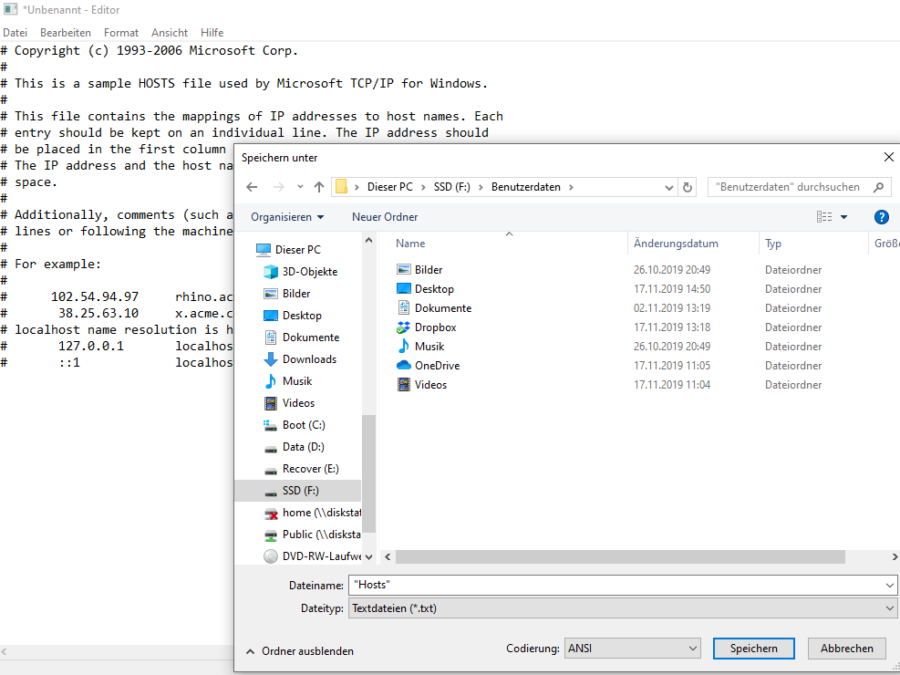This screenshot has width=900, height=675.
Task: Change encoding via the ANSI Codierung dropdown
Action: pos(632,648)
